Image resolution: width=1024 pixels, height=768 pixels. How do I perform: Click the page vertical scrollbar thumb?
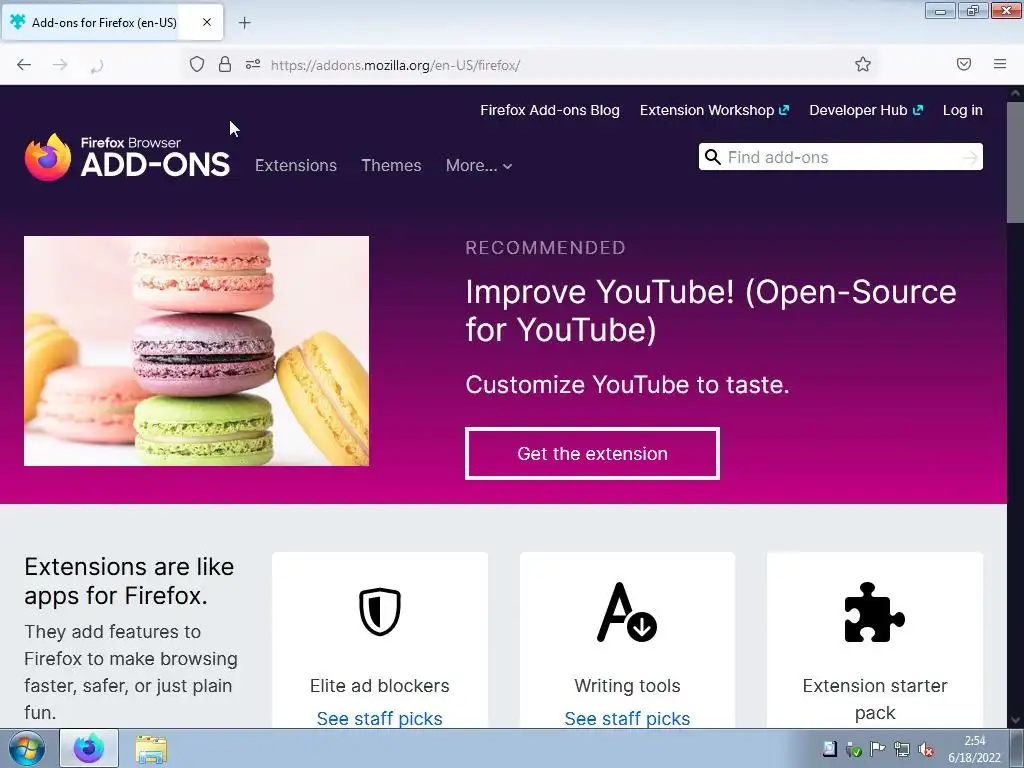pos(1015,163)
